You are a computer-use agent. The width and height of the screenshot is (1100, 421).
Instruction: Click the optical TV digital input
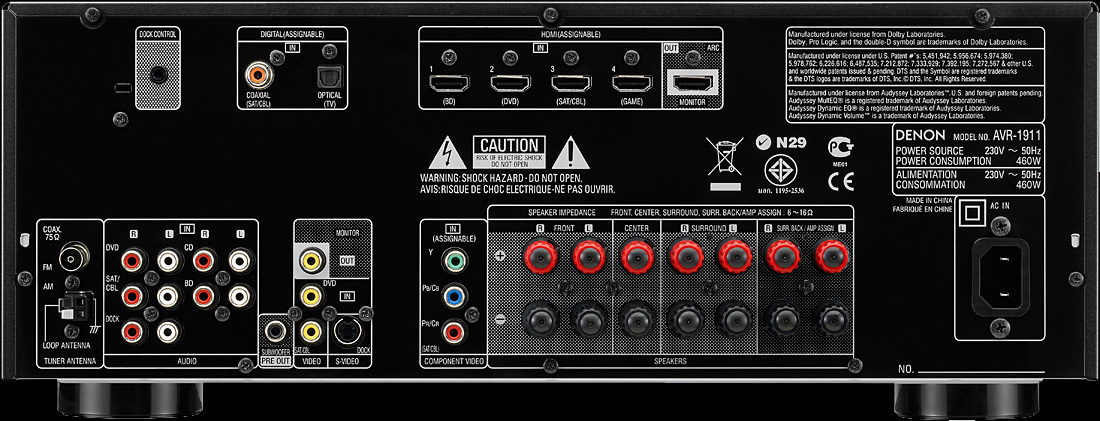pos(329,75)
